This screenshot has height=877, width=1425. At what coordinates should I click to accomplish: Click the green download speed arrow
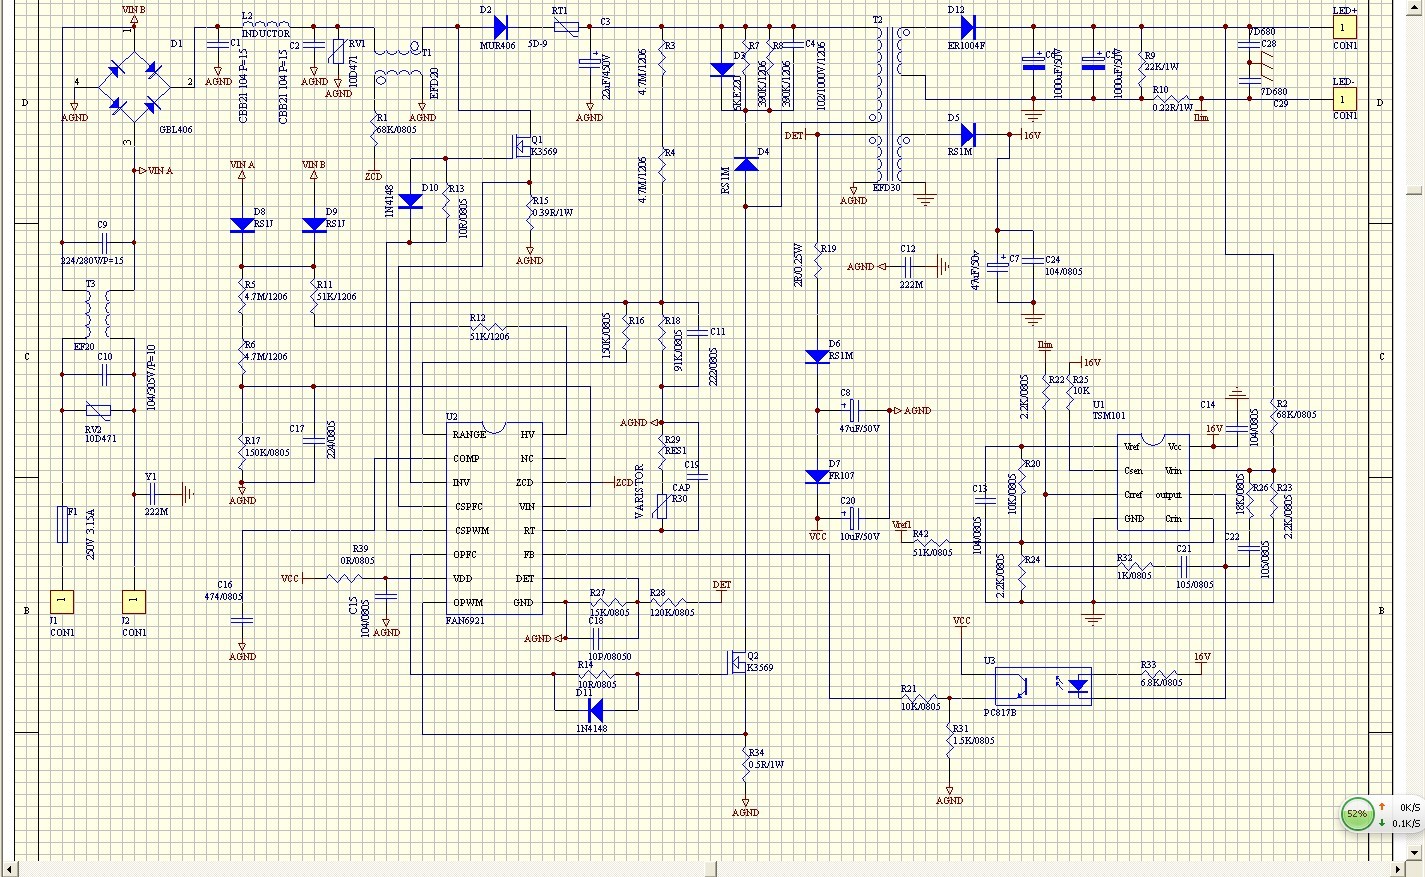point(1382,823)
